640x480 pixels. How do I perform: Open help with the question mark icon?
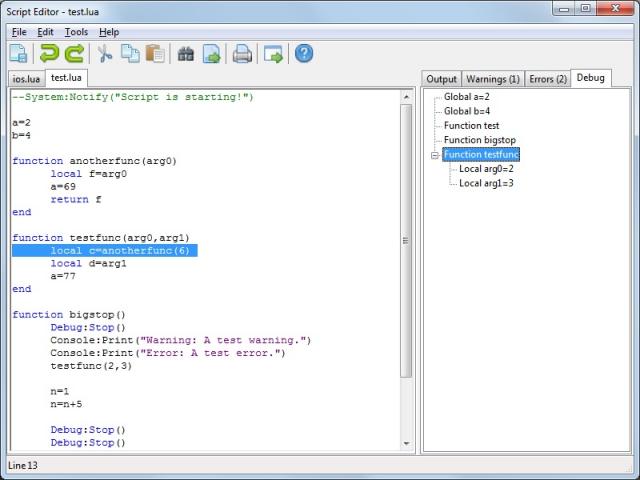[x=304, y=54]
